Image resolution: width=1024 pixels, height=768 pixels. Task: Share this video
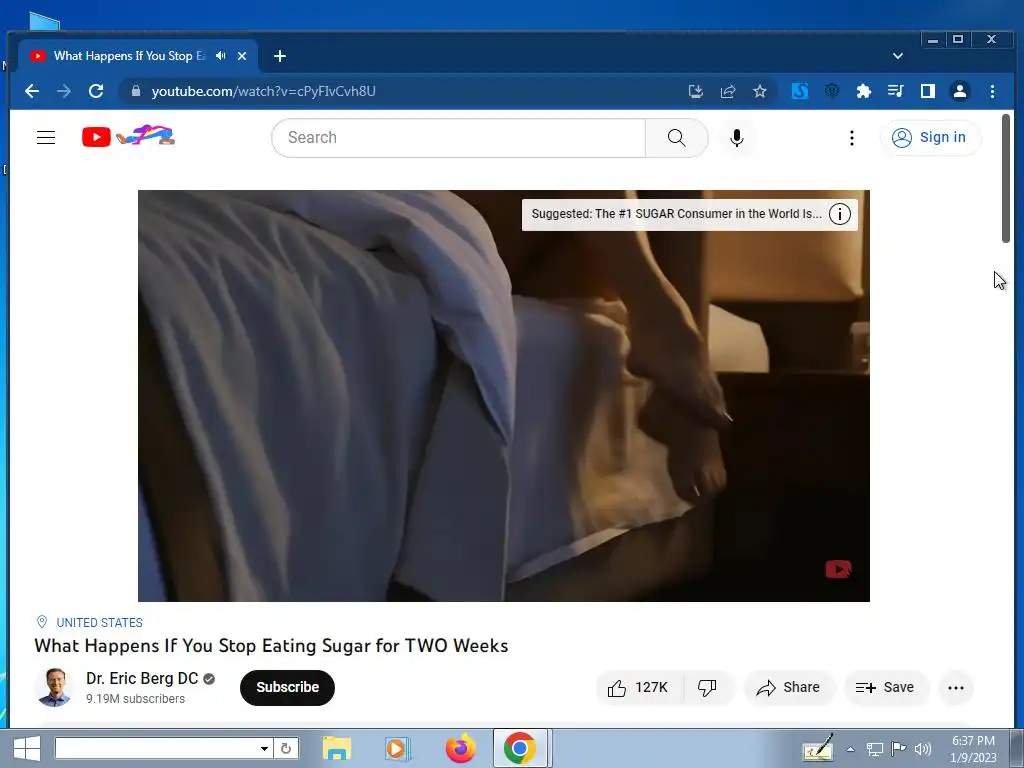[x=788, y=688]
